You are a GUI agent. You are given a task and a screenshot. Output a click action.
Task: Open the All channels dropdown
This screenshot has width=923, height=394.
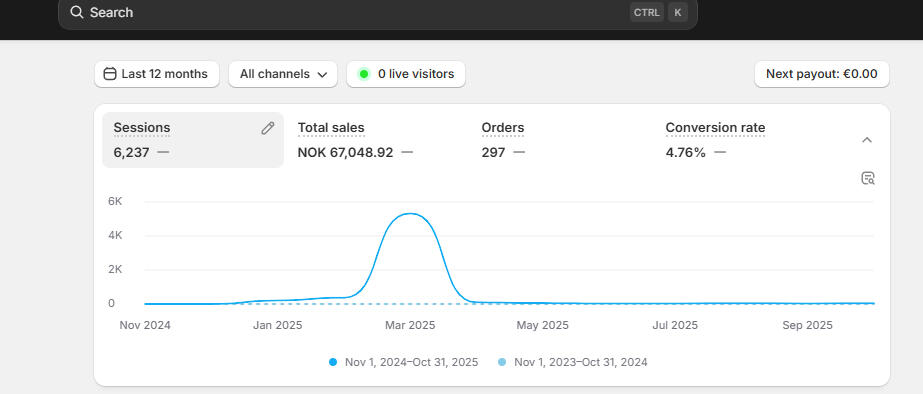(x=283, y=74)
